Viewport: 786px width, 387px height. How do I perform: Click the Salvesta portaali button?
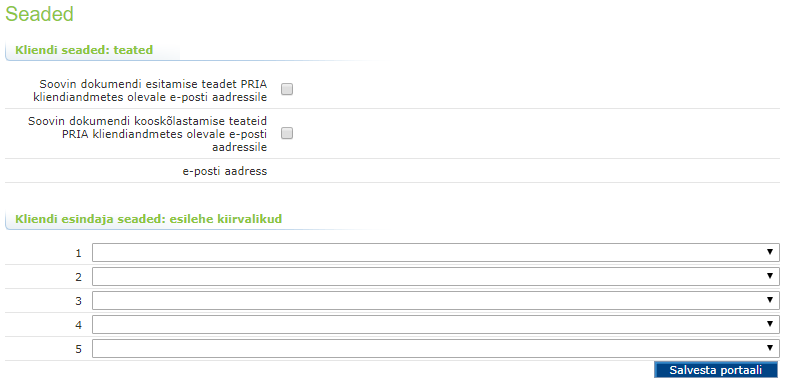tap(716, 370)
